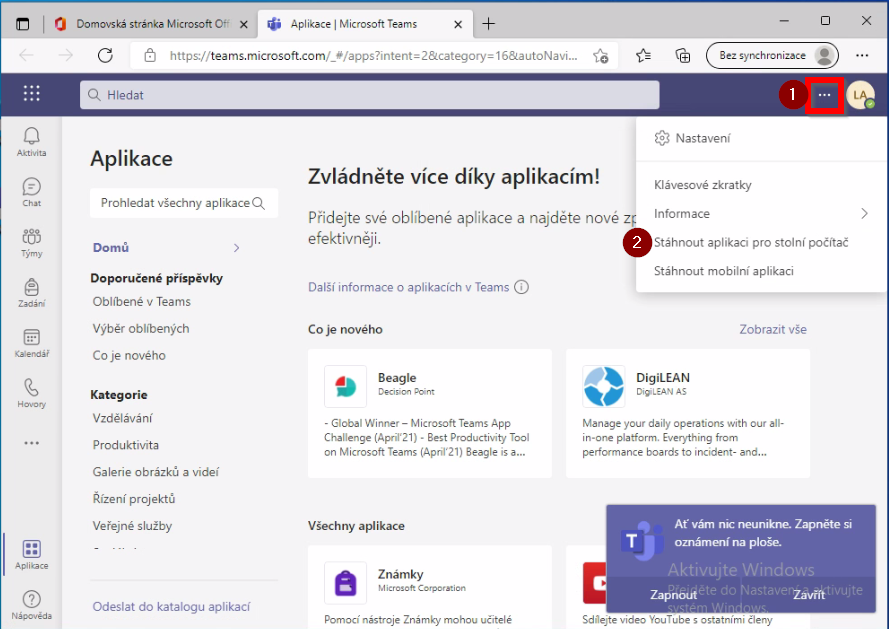This screenshot has height=629, width=889.
Task: Close the Aplikace Microsoft Teams tab
Action: (x=458, y=24)
